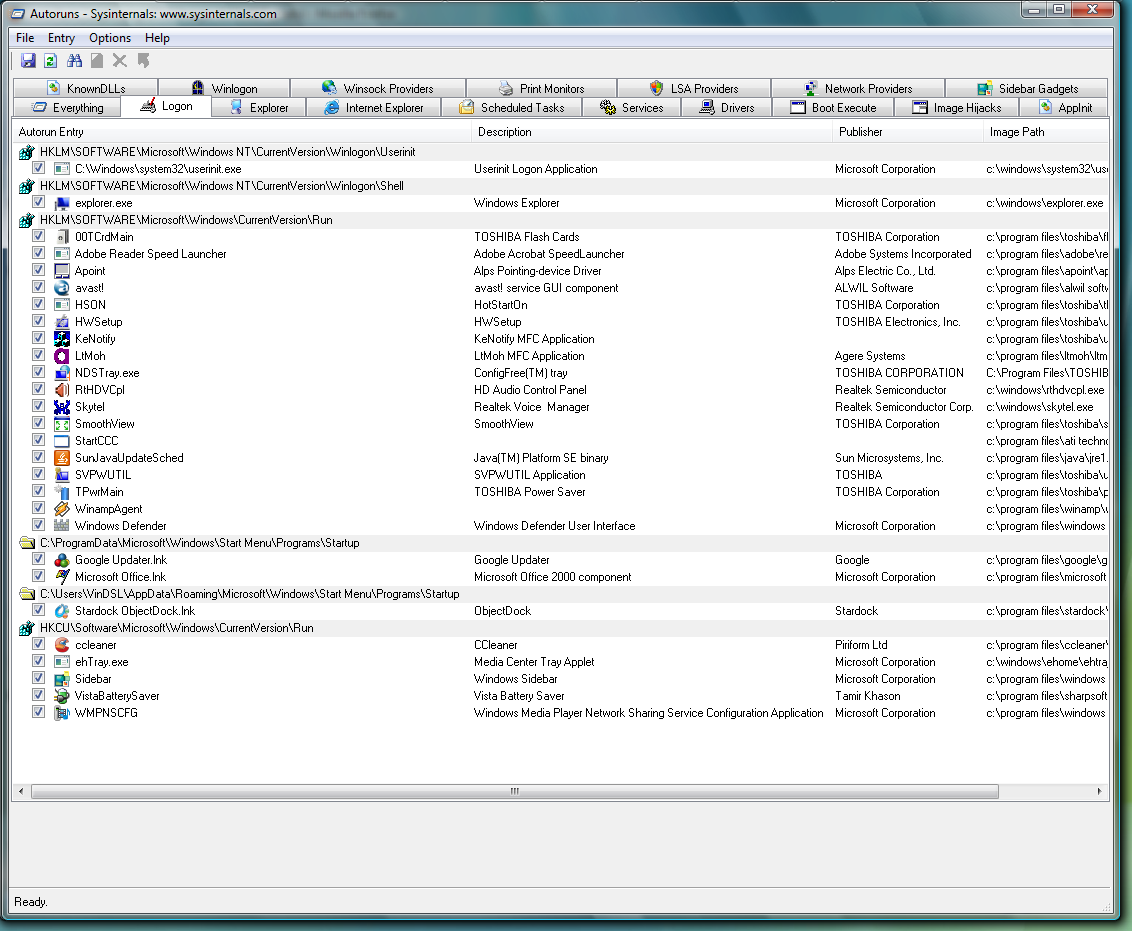Untick the Google Updater.lnk checkbox
Screen dimensions: 1132x931
[38, 560]
